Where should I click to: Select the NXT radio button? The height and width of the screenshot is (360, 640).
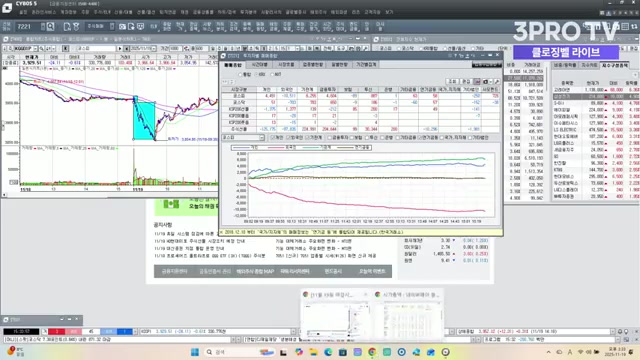[x=272, y=75]
